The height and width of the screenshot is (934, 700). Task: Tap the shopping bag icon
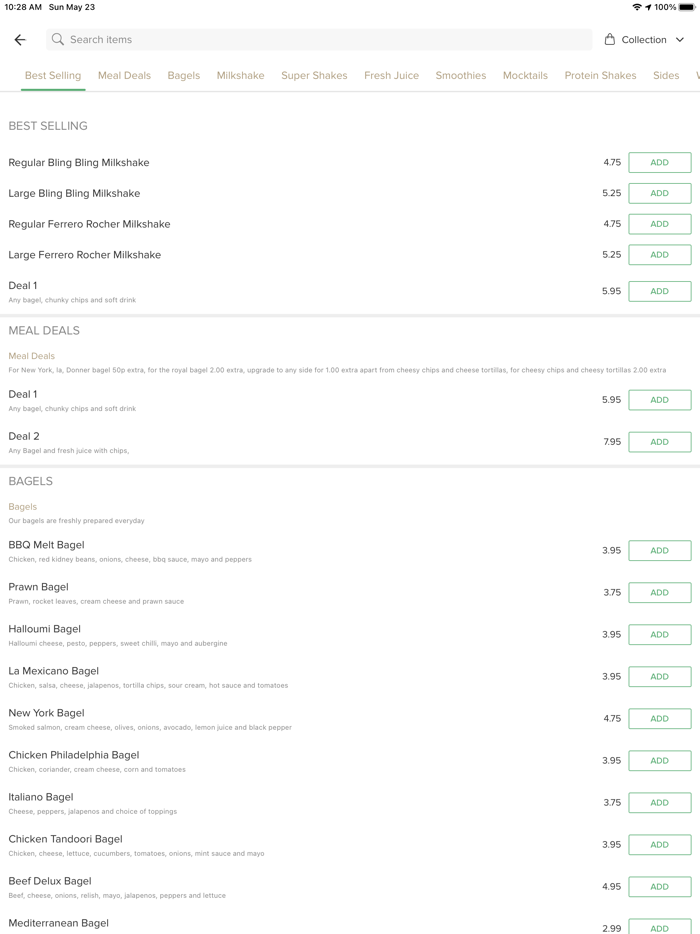[610, 40]
